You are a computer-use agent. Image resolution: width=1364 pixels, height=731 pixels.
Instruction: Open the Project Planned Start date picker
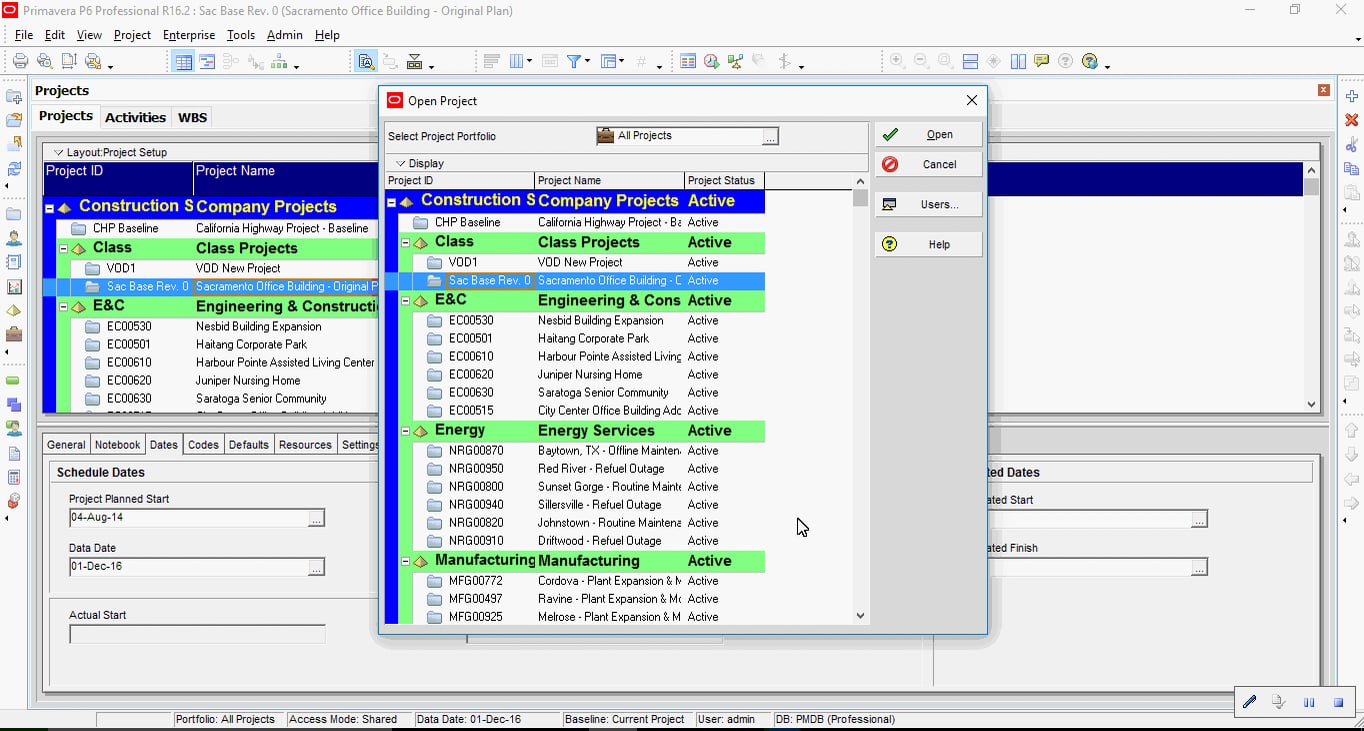point(316,518)
